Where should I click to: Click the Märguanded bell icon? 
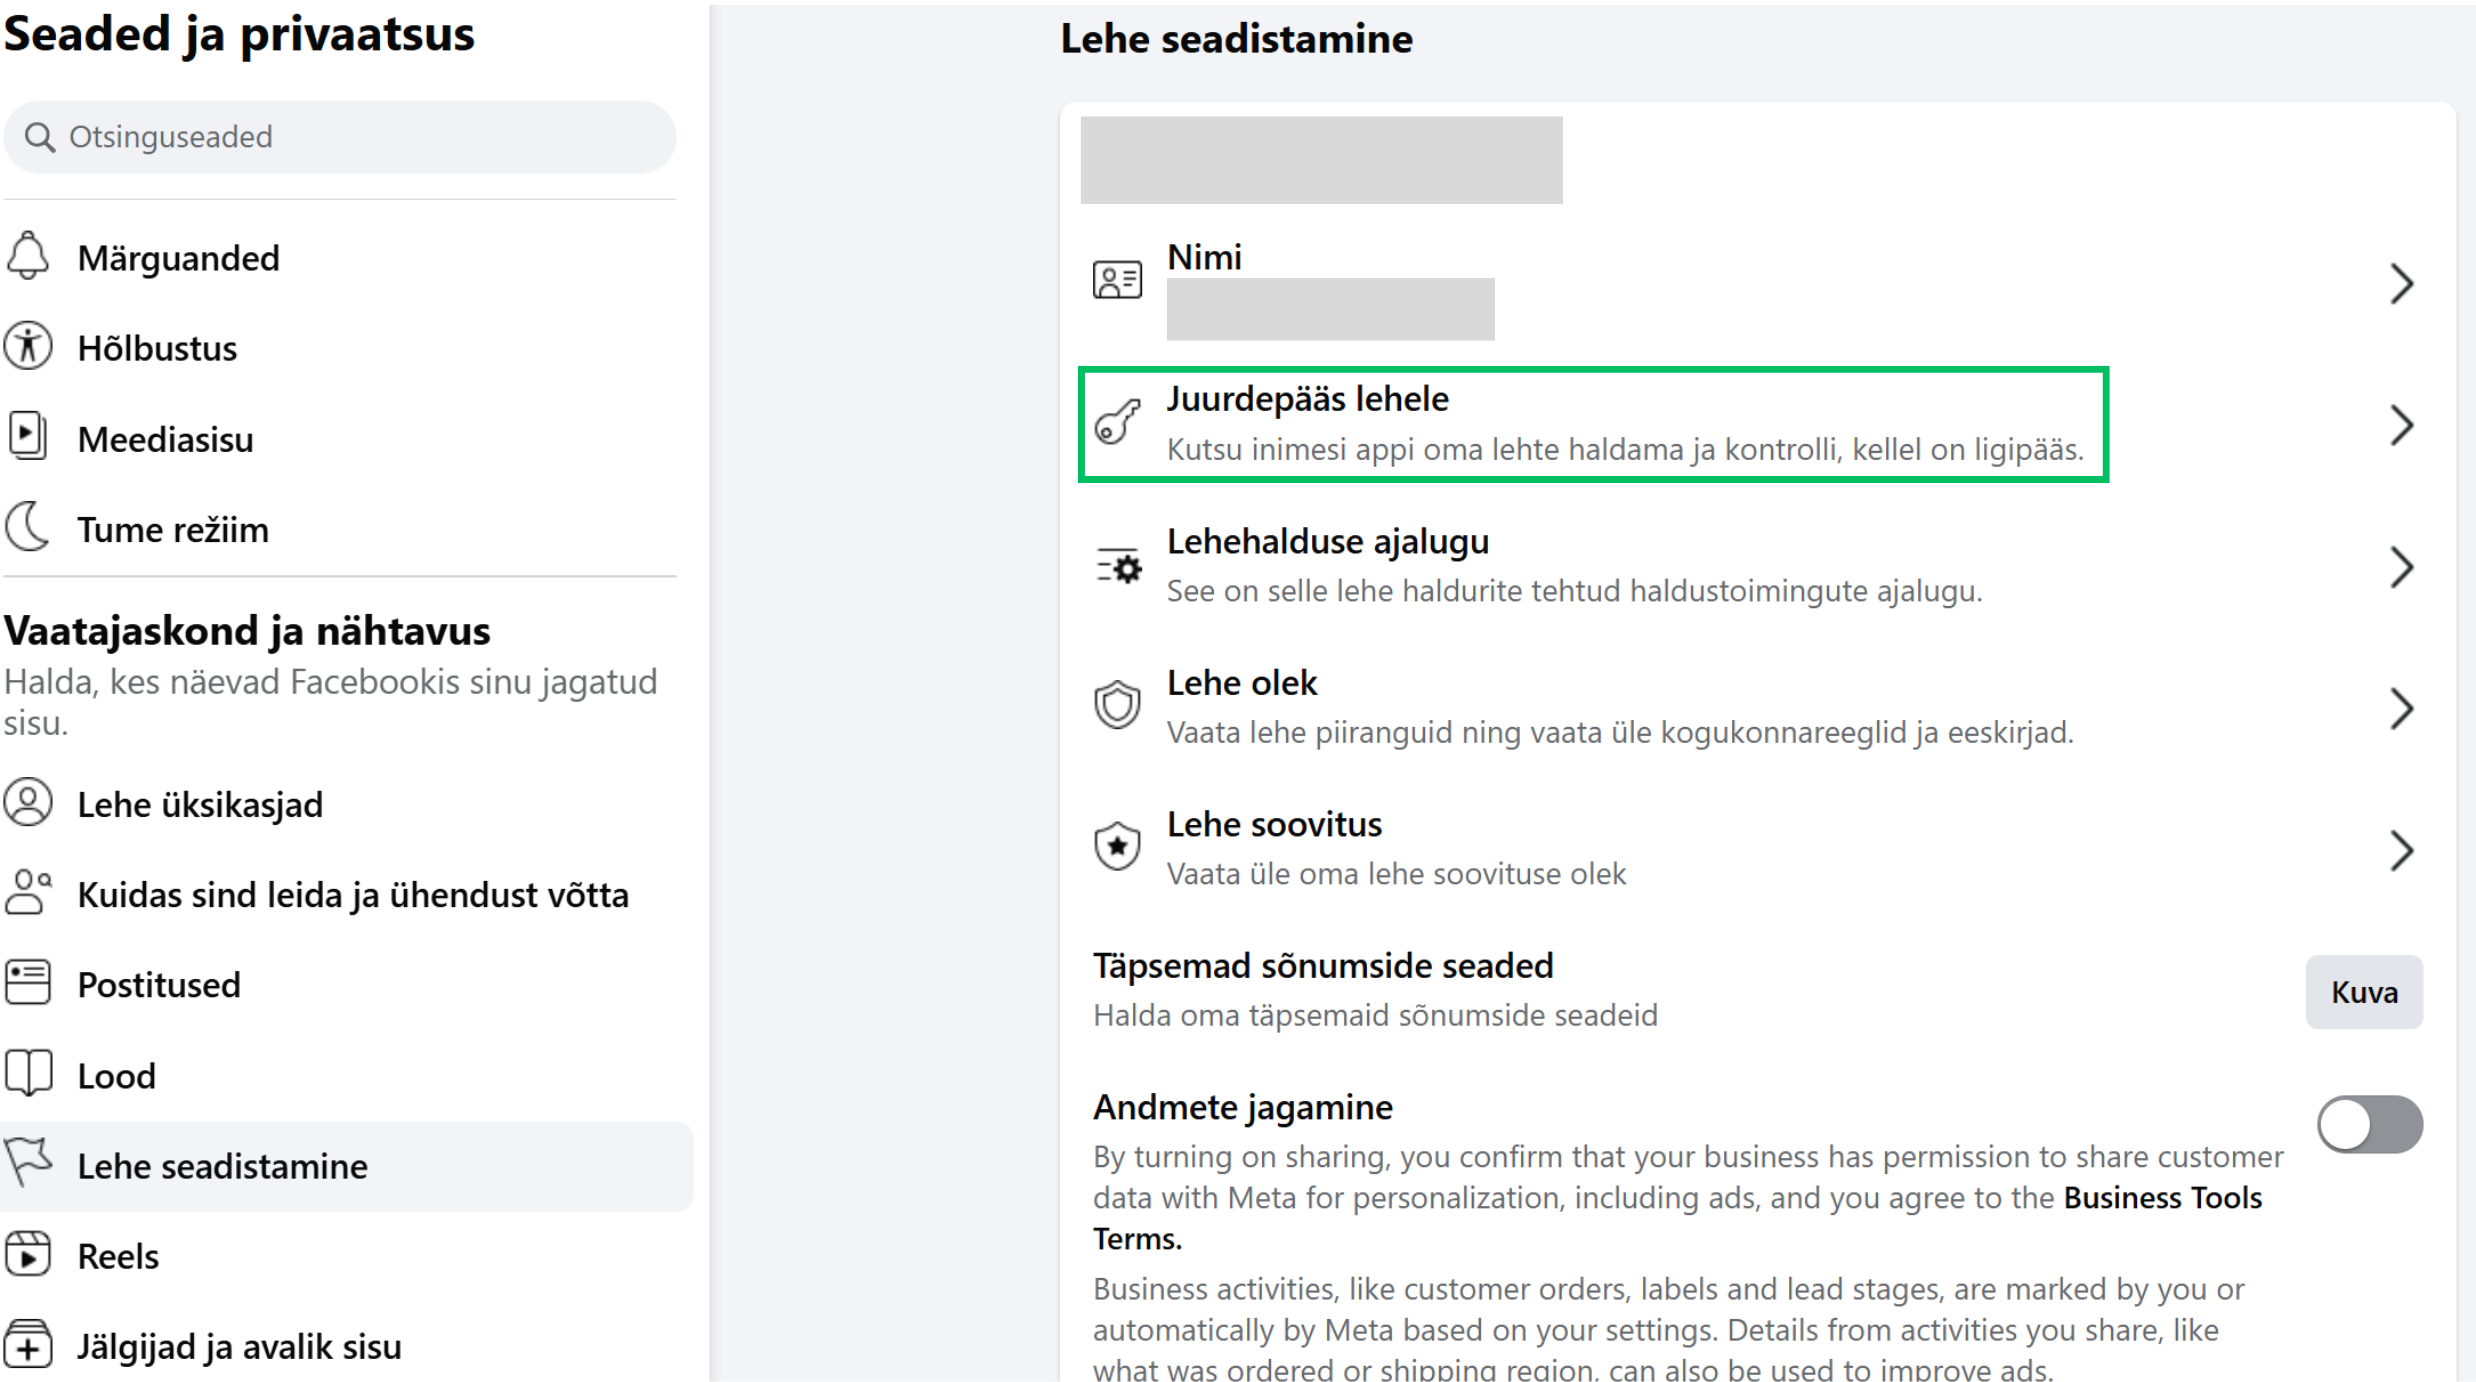pyautogui.click(x=28, y=257)
